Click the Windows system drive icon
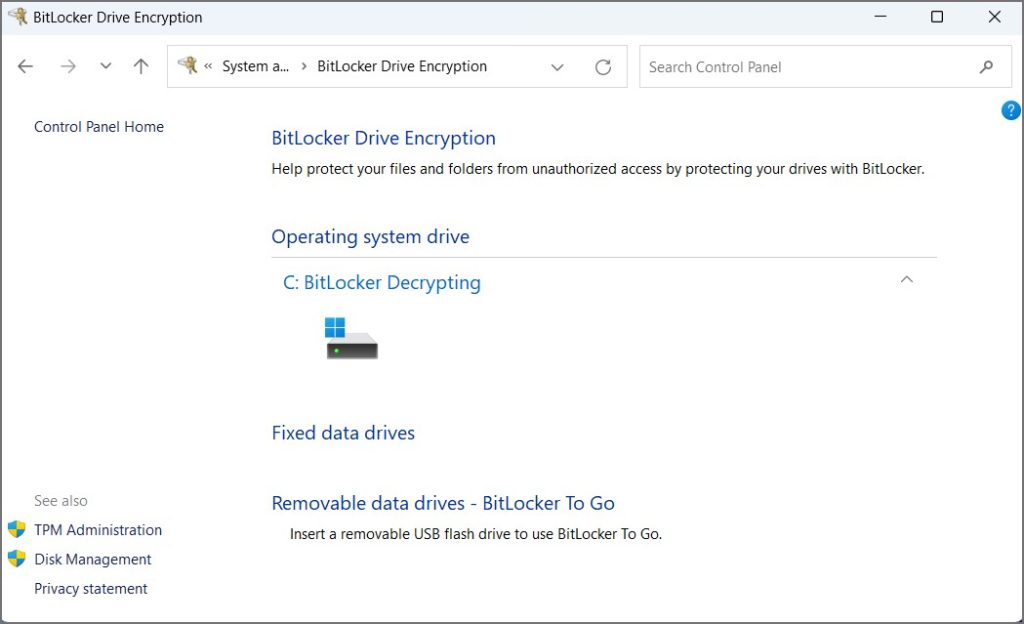The width and height of the screenshot is (1024, 624). 351,338
